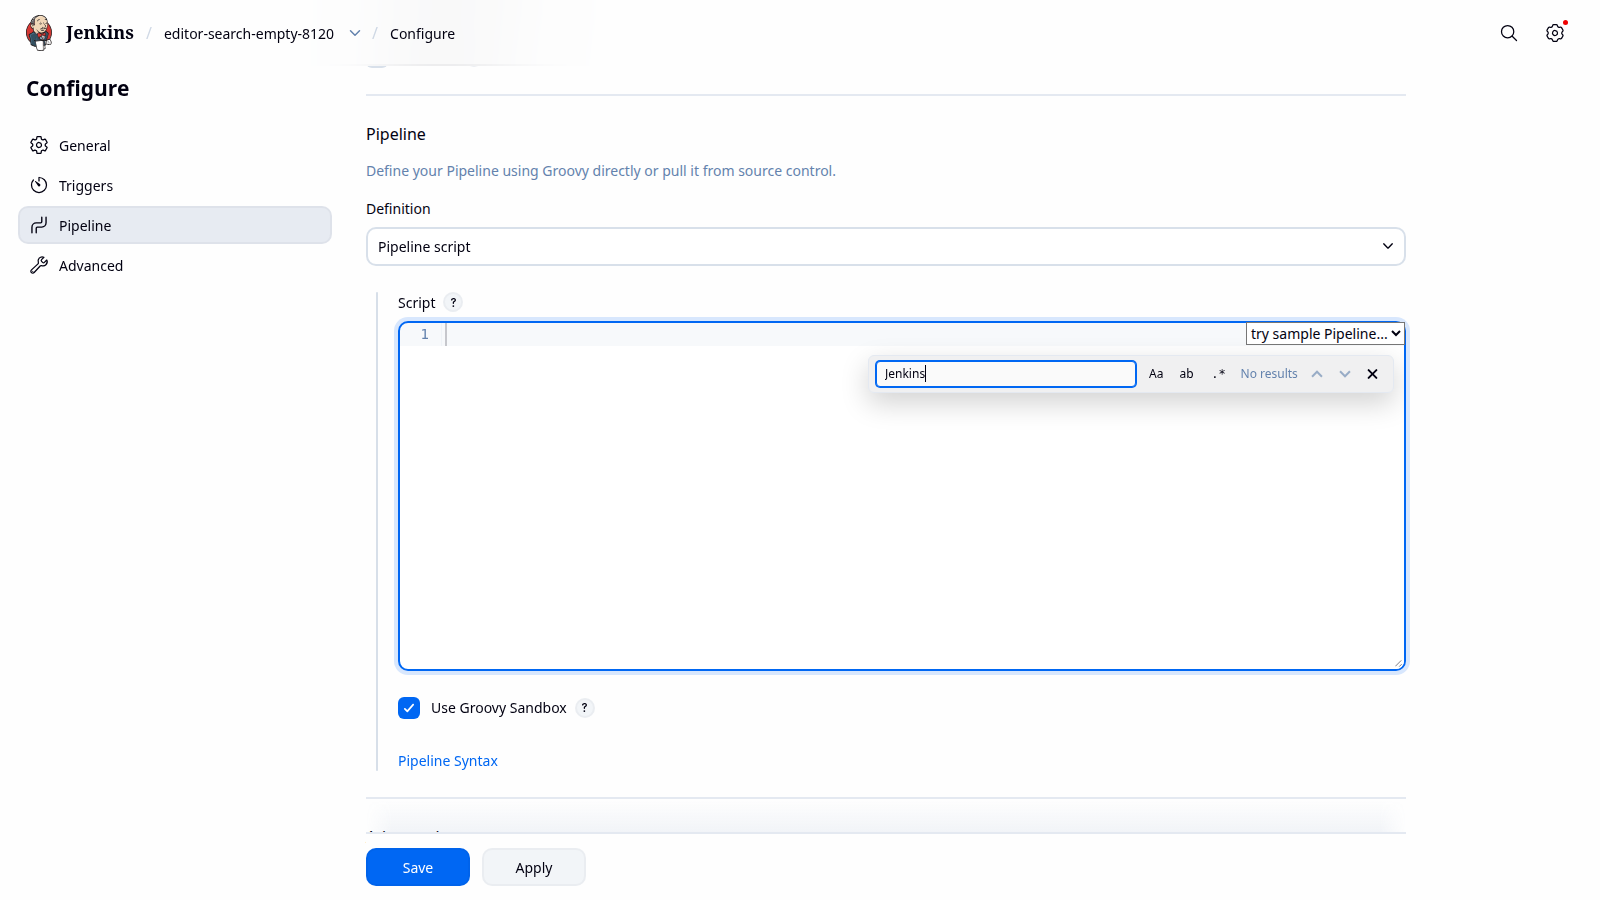Click the Triggers clock icon
Screen dimensions: 1600x900
pos(39,185)
